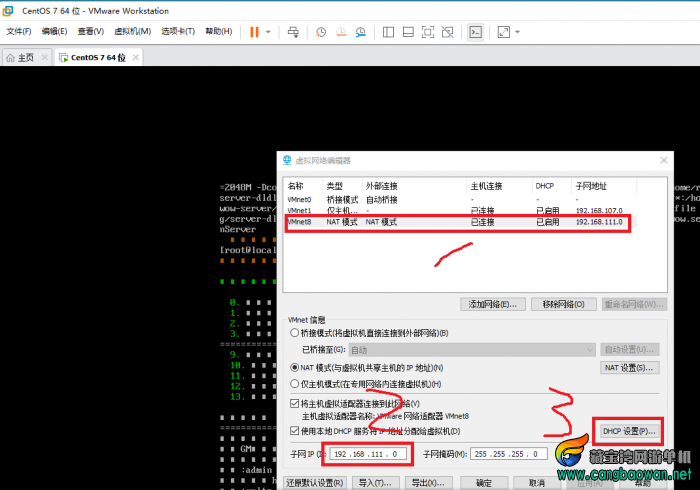This screenshot has width=700, height=490.
Task: Click the pause virtual machine icon
Action: pyautogui.click(x=254, y=32)
